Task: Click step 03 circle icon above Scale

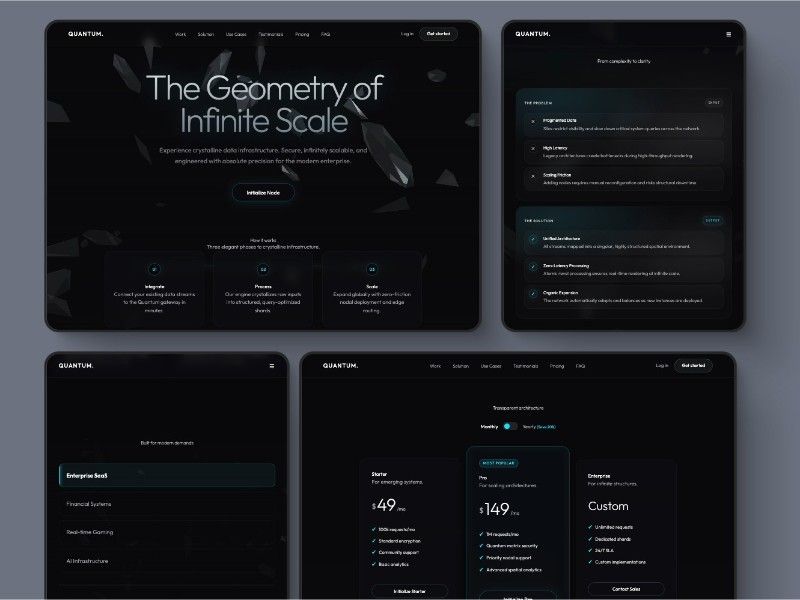Action: pyautogui.click(x=372, y=269)
